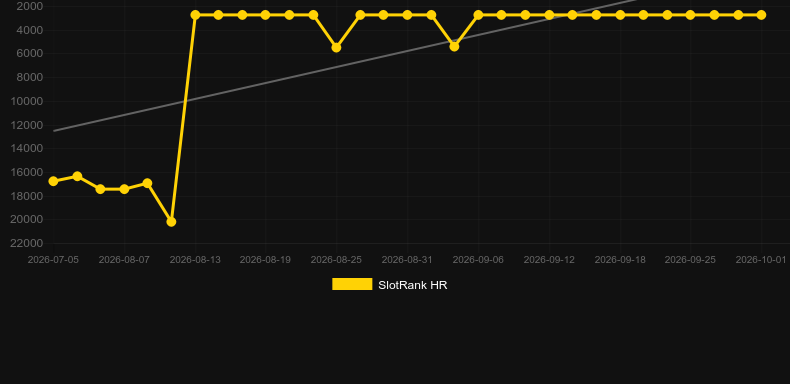Select the data point on 2026-09-18
The width and height of the screenshot is (790, 384).
(620, 15)
